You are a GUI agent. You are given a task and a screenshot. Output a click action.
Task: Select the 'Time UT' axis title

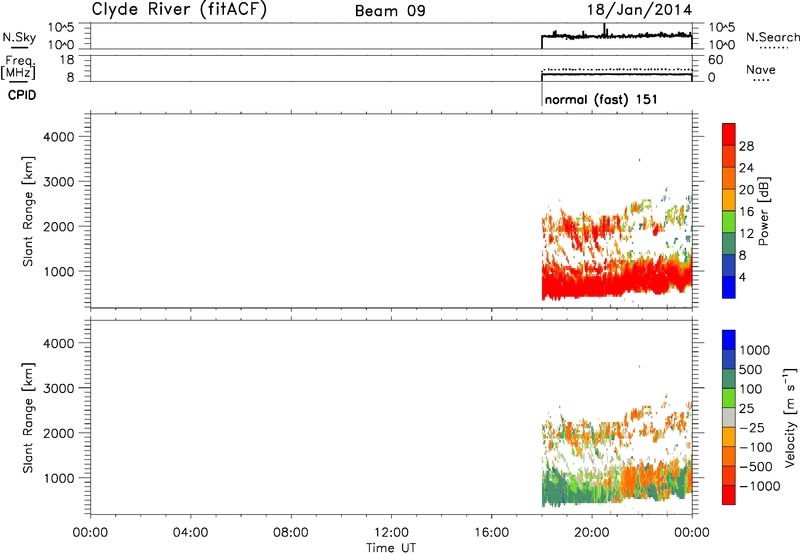coord(391,548)
